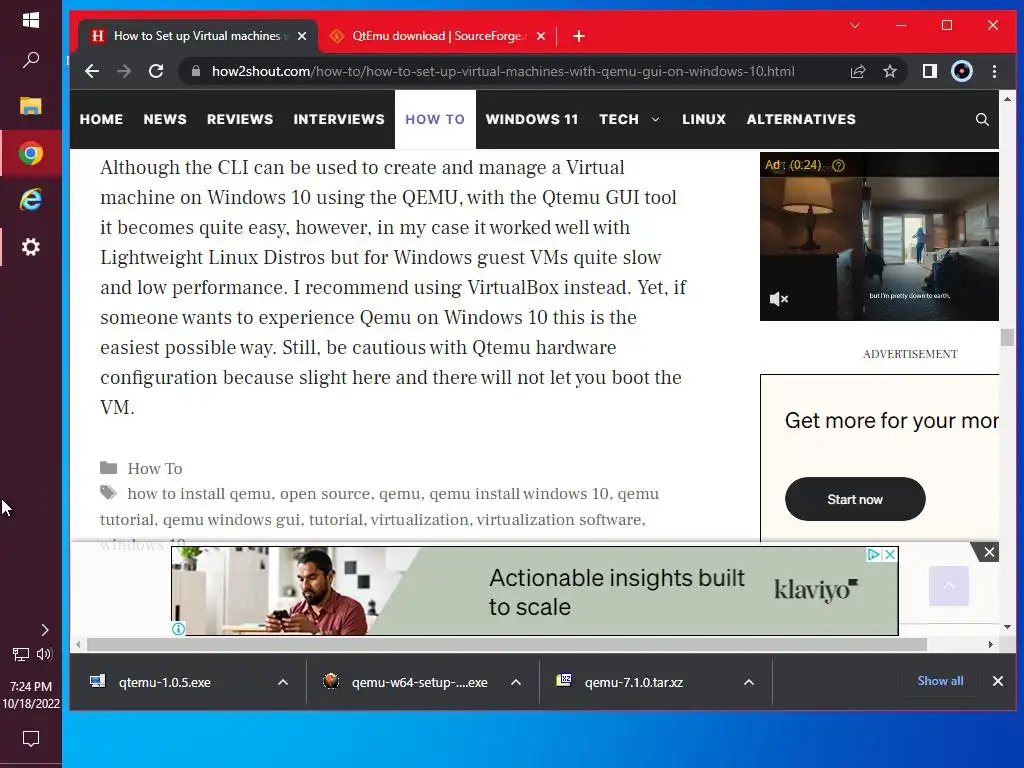
Task: Share this page using the share icon
Action: [857, 71]
